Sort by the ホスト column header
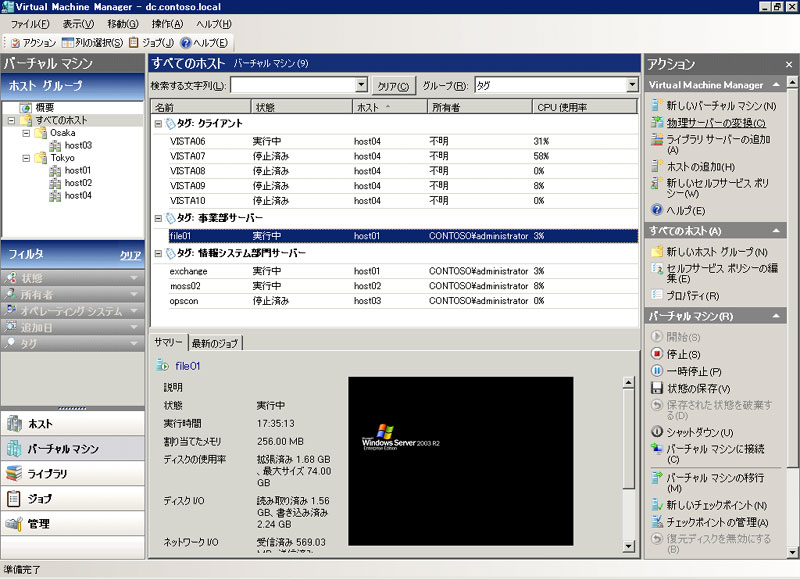 (x=390, y=107)
